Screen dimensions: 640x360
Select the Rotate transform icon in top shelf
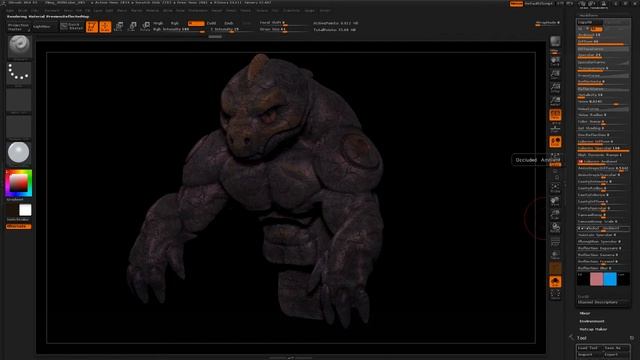coord(146,27)
